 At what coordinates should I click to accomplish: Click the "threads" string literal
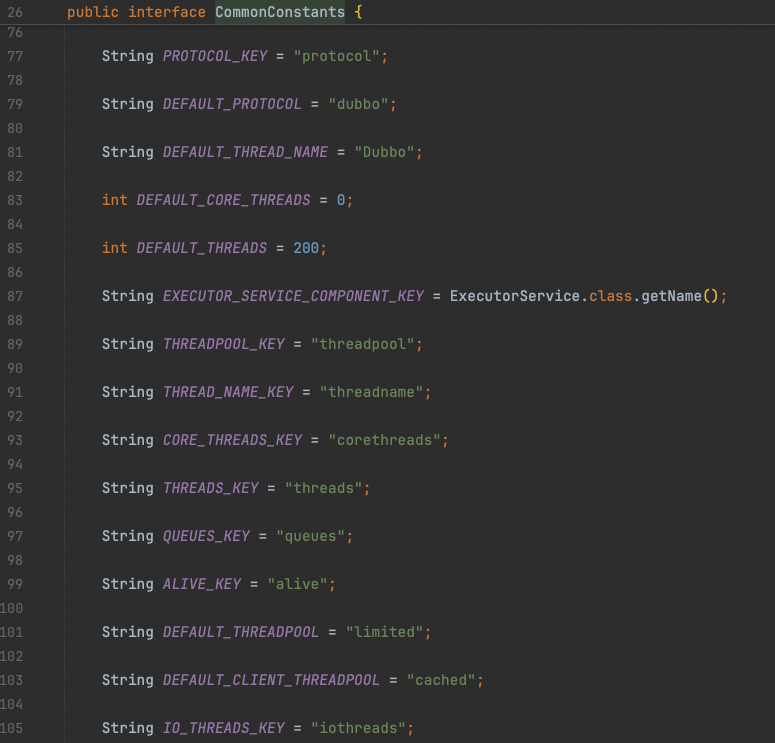pos(323,488)
